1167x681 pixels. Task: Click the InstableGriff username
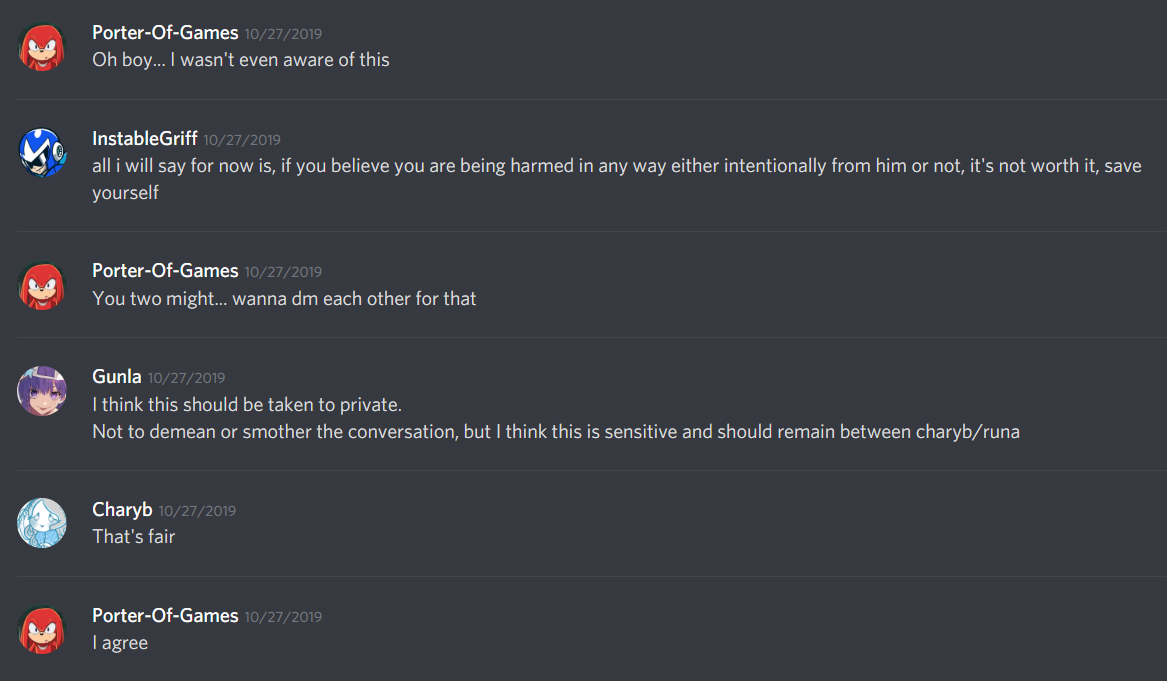tap(144, 139)
